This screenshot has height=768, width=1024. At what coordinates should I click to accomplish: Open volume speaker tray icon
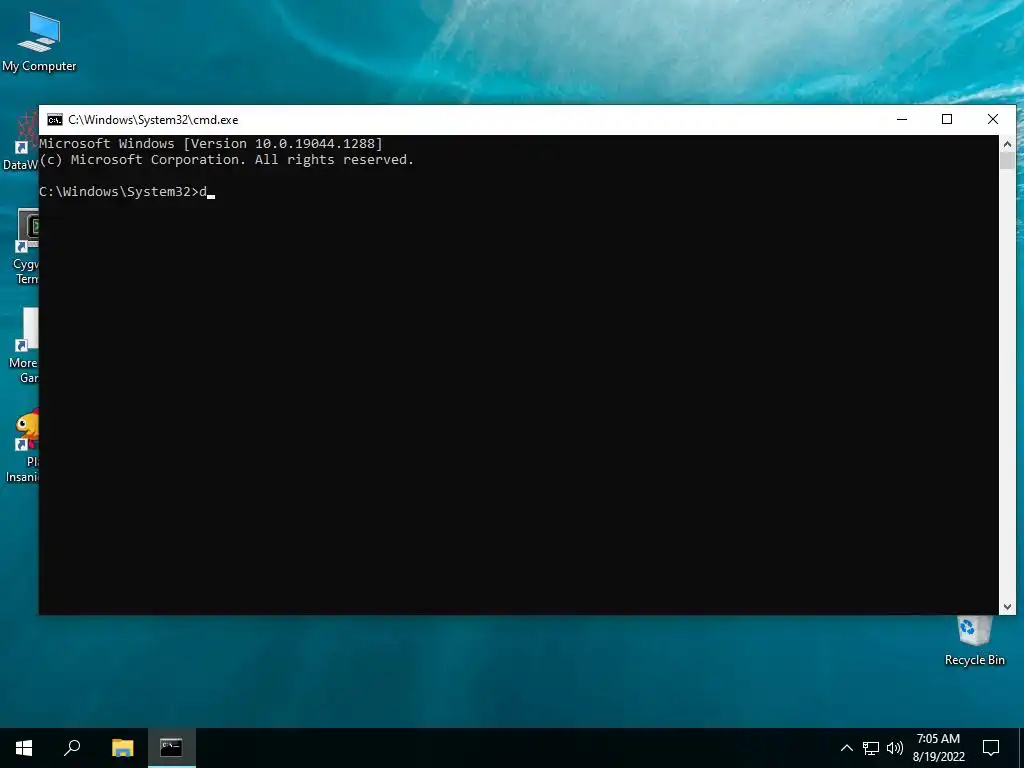pos(895,748)
